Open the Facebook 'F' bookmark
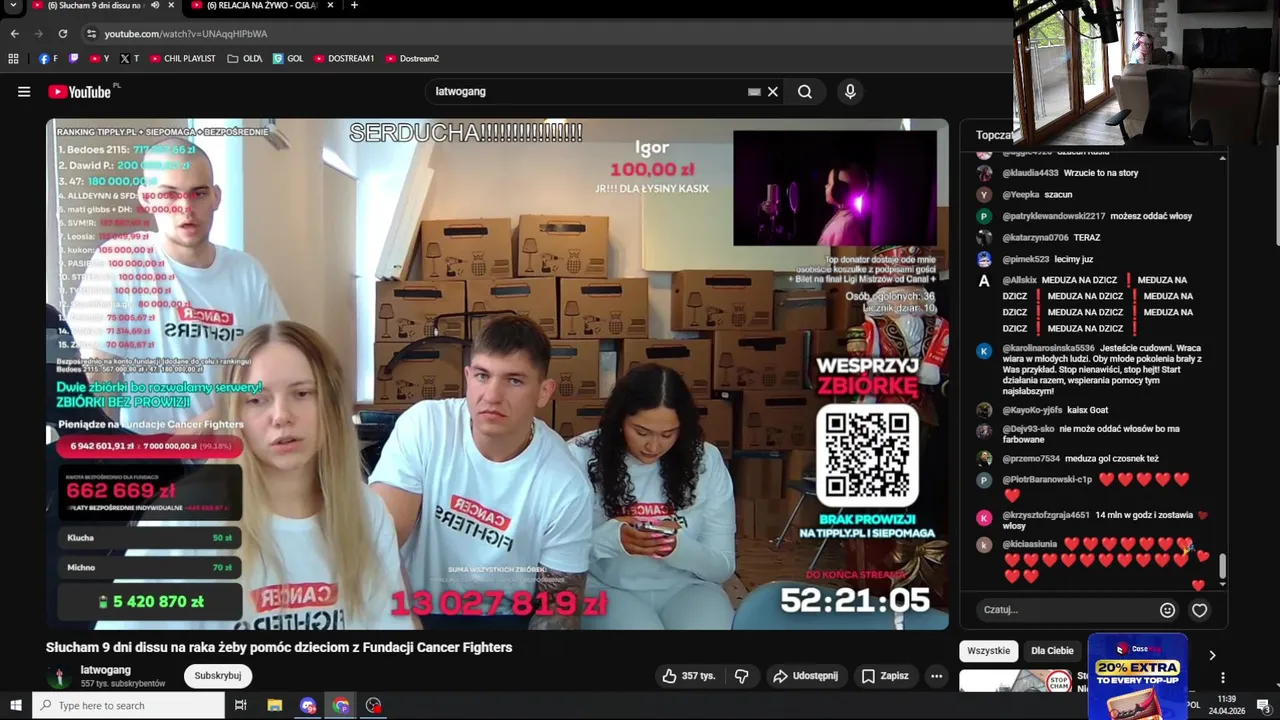The height and width of the screenshot is (720, 1280). tap(48, 59)
